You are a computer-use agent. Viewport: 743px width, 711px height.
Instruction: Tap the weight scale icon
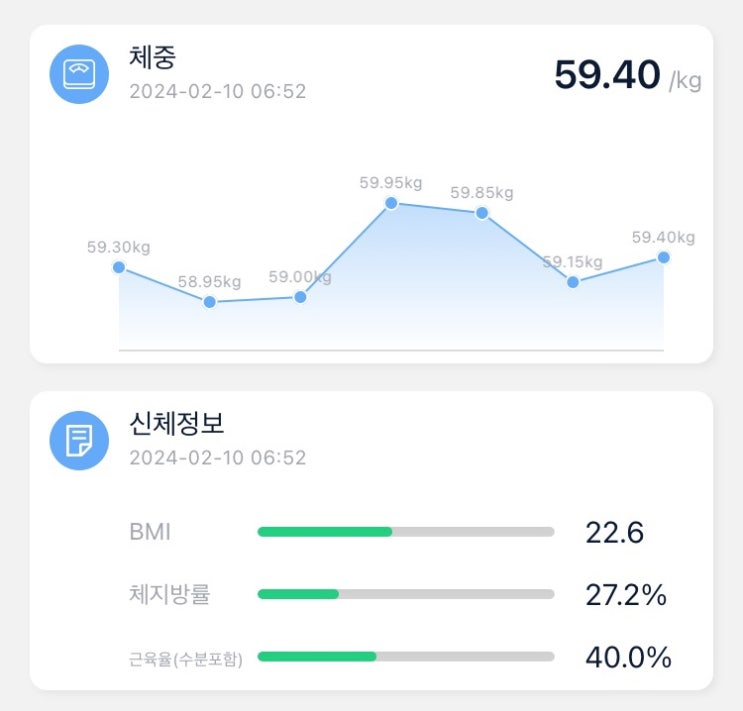79,74
